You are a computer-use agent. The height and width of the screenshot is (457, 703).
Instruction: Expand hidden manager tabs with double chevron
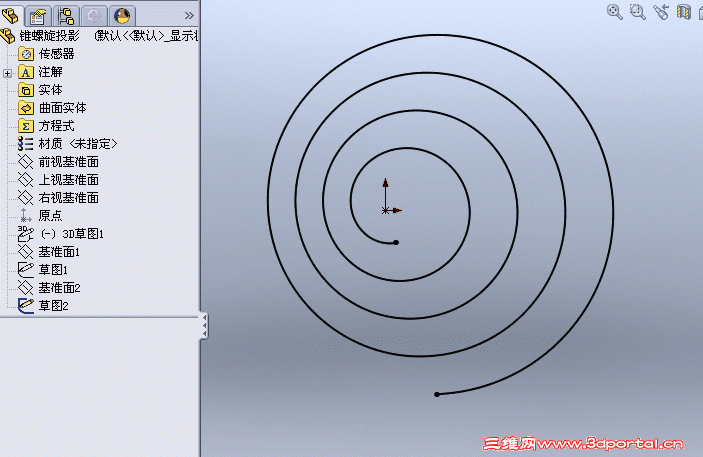click(x=189, y=16)
